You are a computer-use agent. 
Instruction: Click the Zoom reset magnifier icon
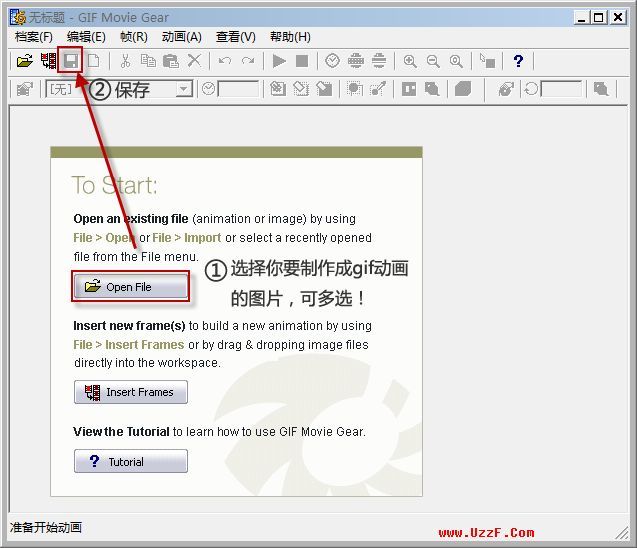pyautogui.click(x=456, y=61)
